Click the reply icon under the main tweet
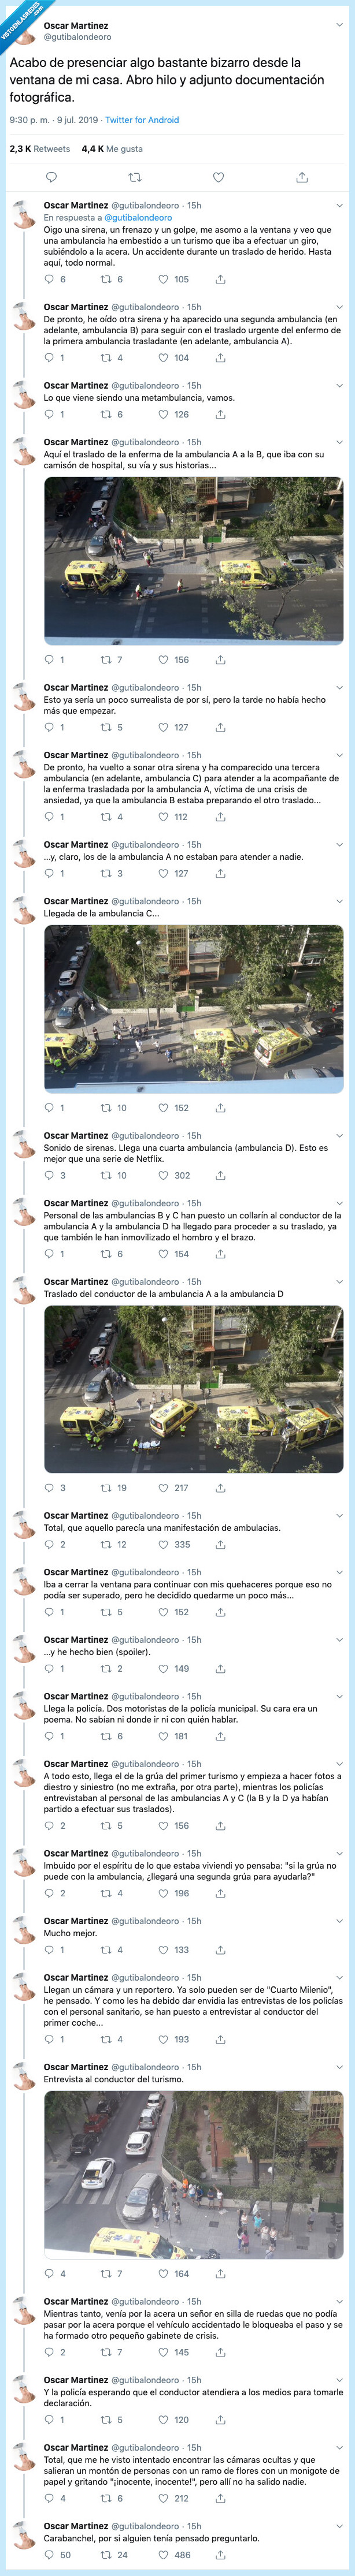This screenshot has width=355, height=2576. click(52, 177)
